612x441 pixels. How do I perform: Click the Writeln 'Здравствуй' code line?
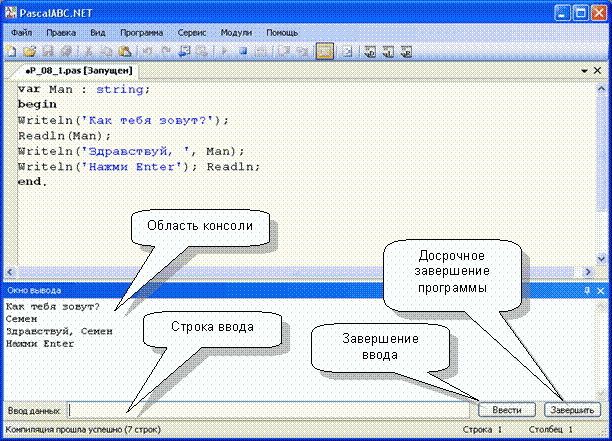131,151
